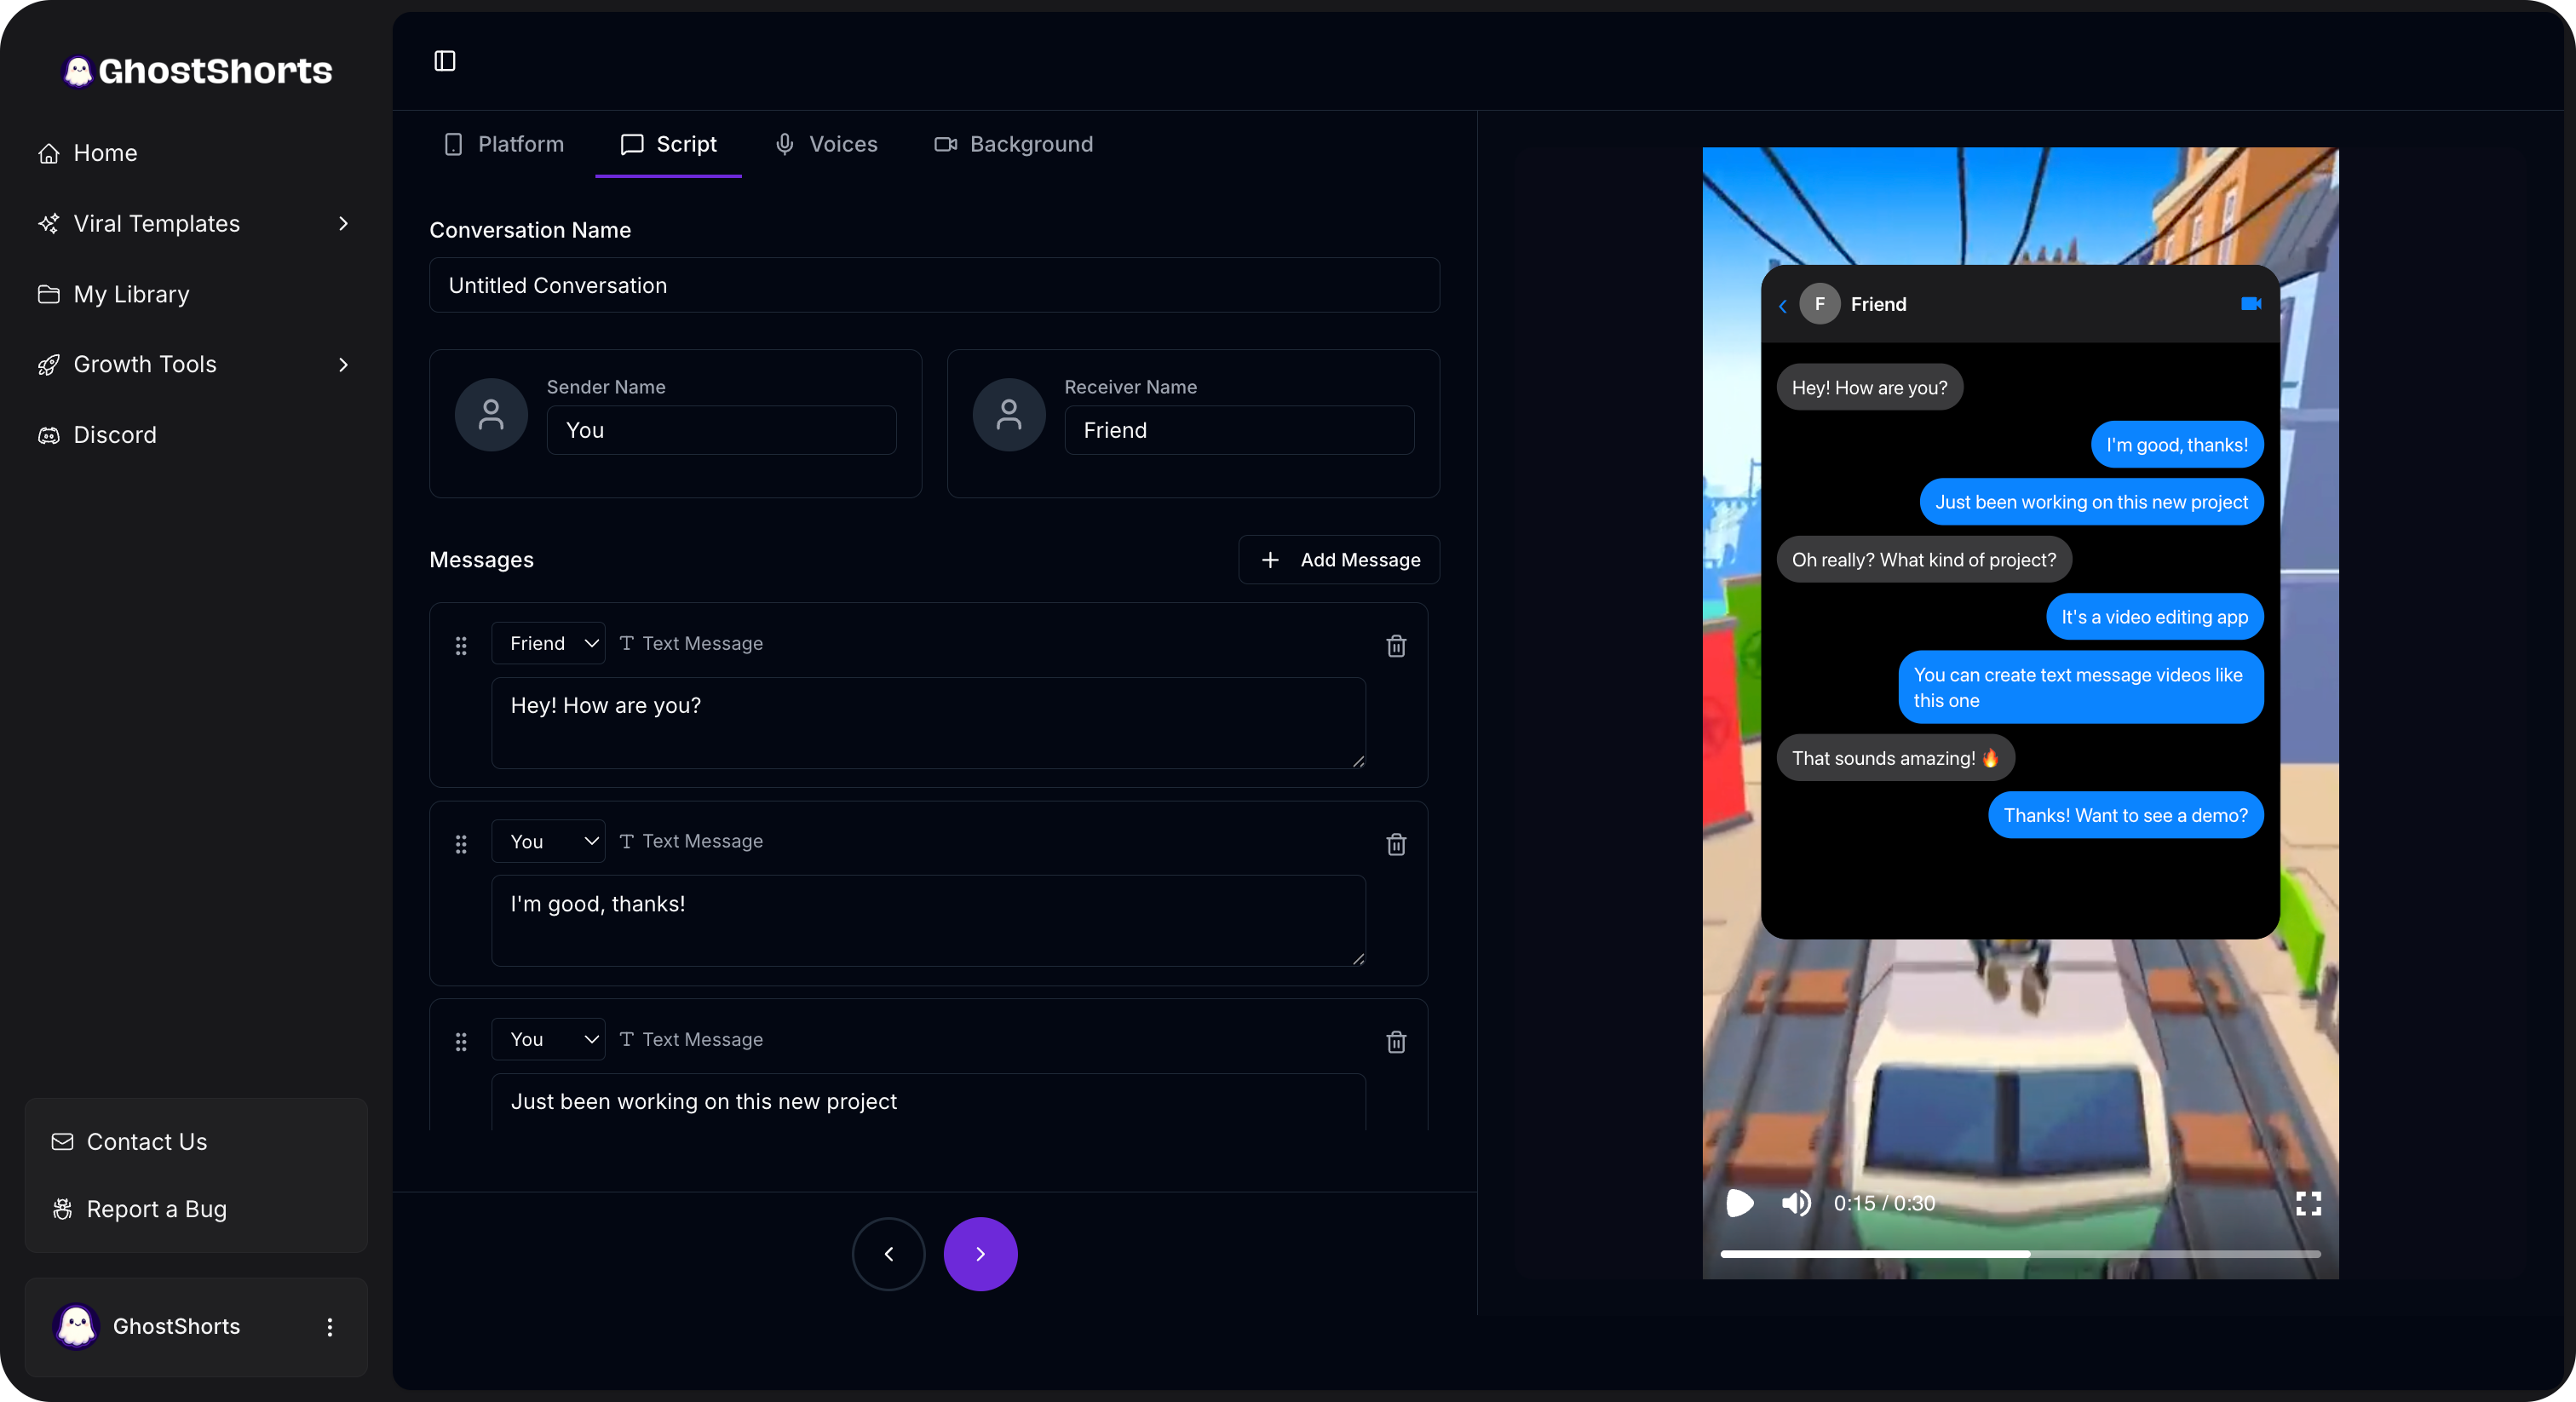The height and width of the screenshot is (1402, 2576).
Task: Click the back chevron in chat preview
Action: click(x=1783, y=306)
